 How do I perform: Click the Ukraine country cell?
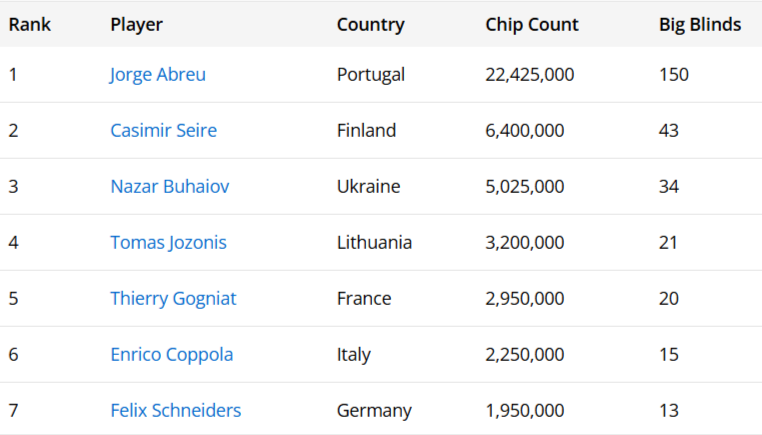point(368,187)
